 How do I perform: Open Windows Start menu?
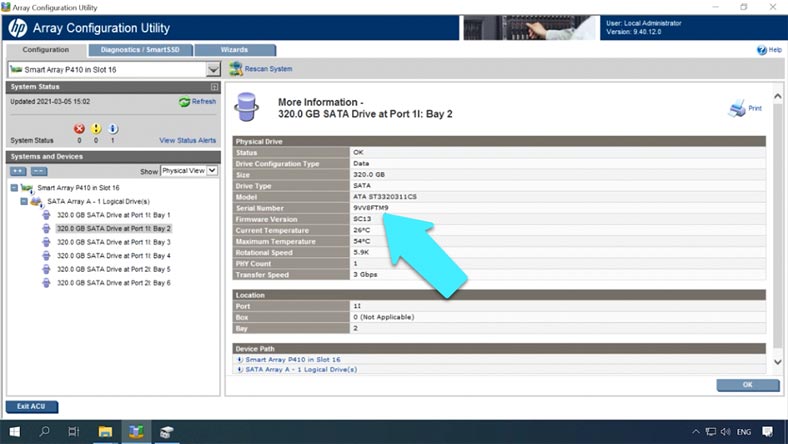15,431
